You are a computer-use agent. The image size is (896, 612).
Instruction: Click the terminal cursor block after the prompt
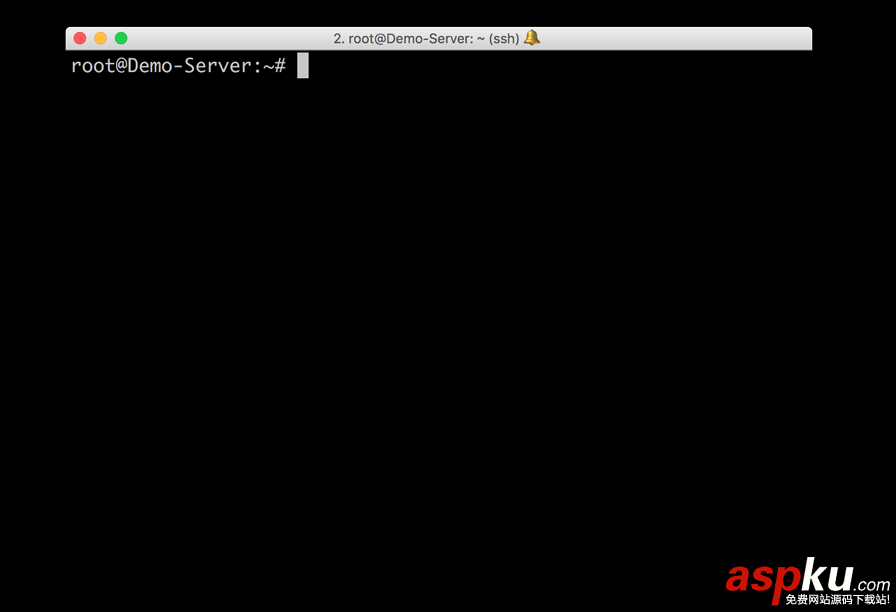(303, 66)
